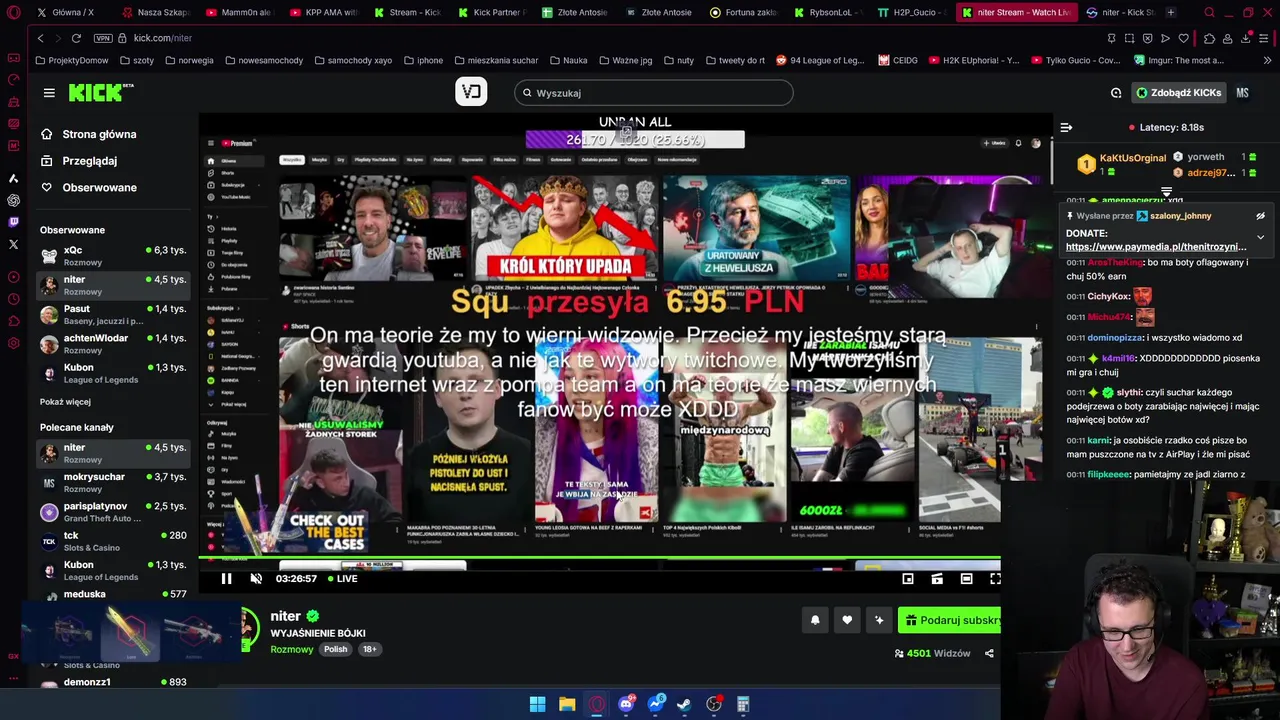Open Pasut channel in followed list
The height and width of the screenshot is (720, 1280).
tap(112, 315)
